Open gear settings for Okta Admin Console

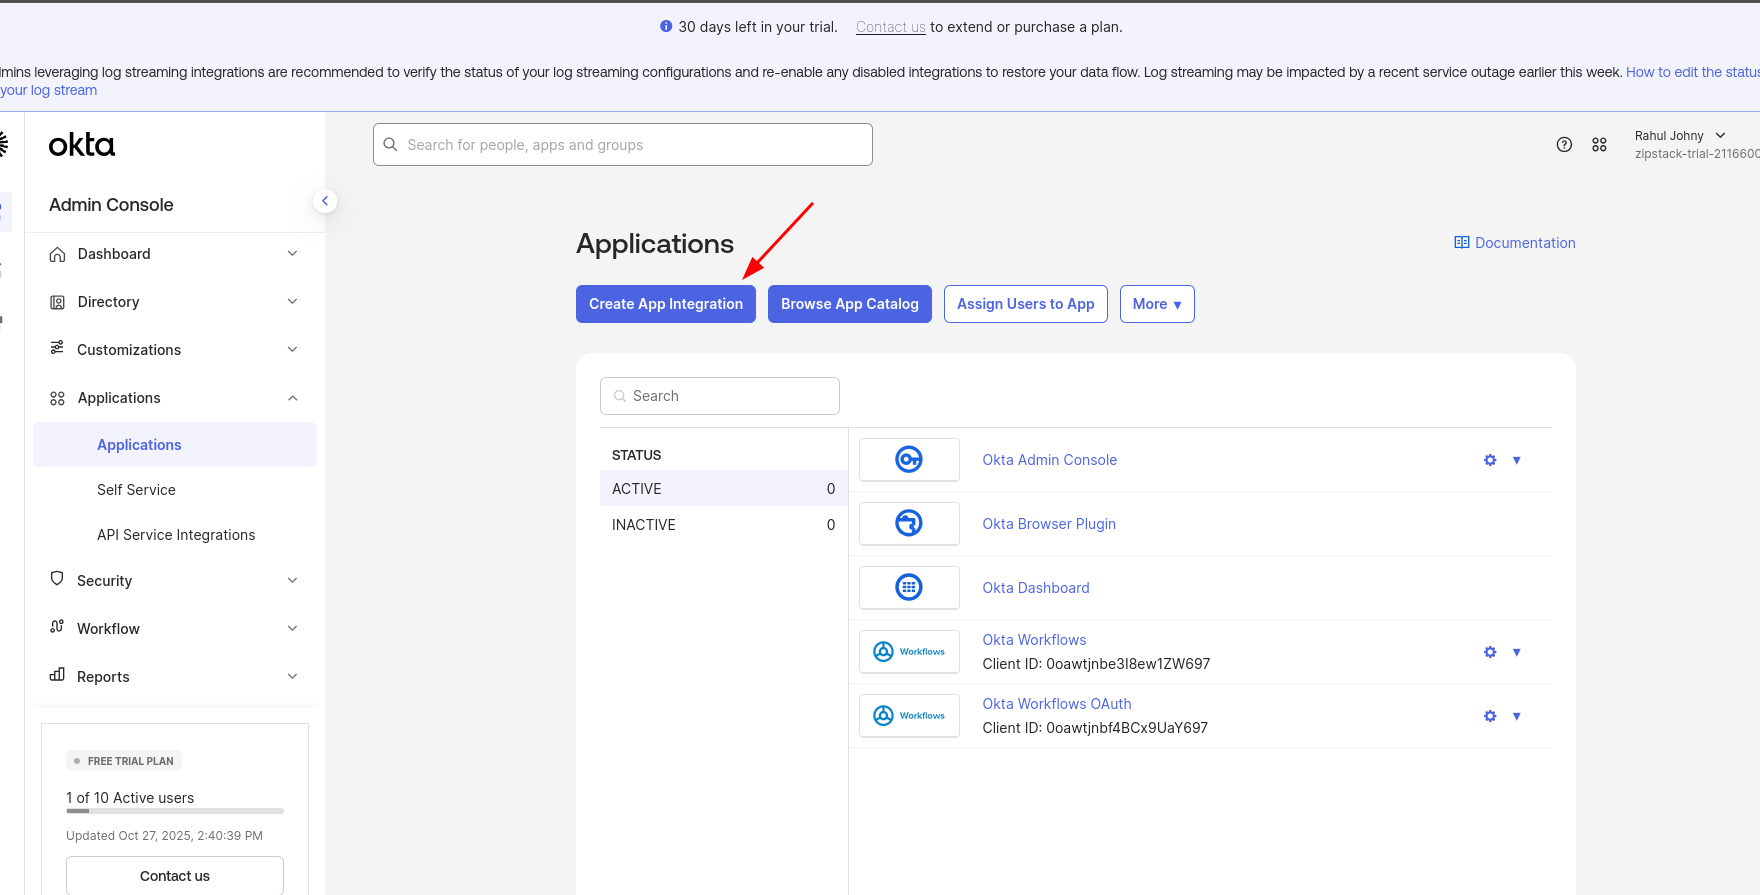pos(1490,460)
